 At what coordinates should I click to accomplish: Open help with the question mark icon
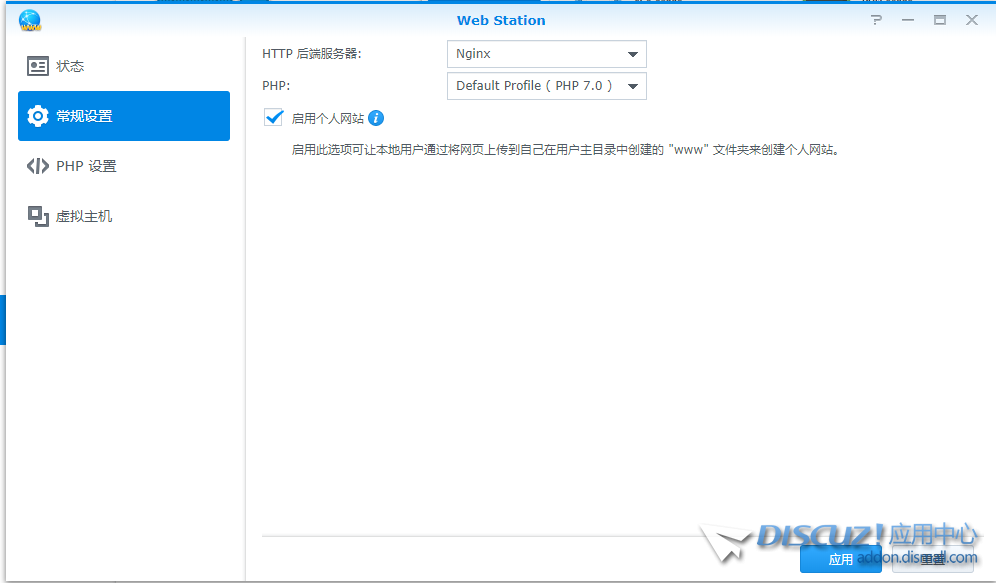[877, 20]
